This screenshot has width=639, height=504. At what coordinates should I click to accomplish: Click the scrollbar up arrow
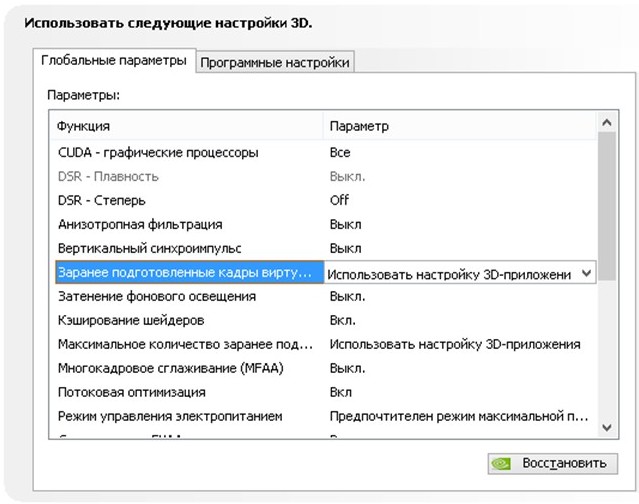pos(607,122)
